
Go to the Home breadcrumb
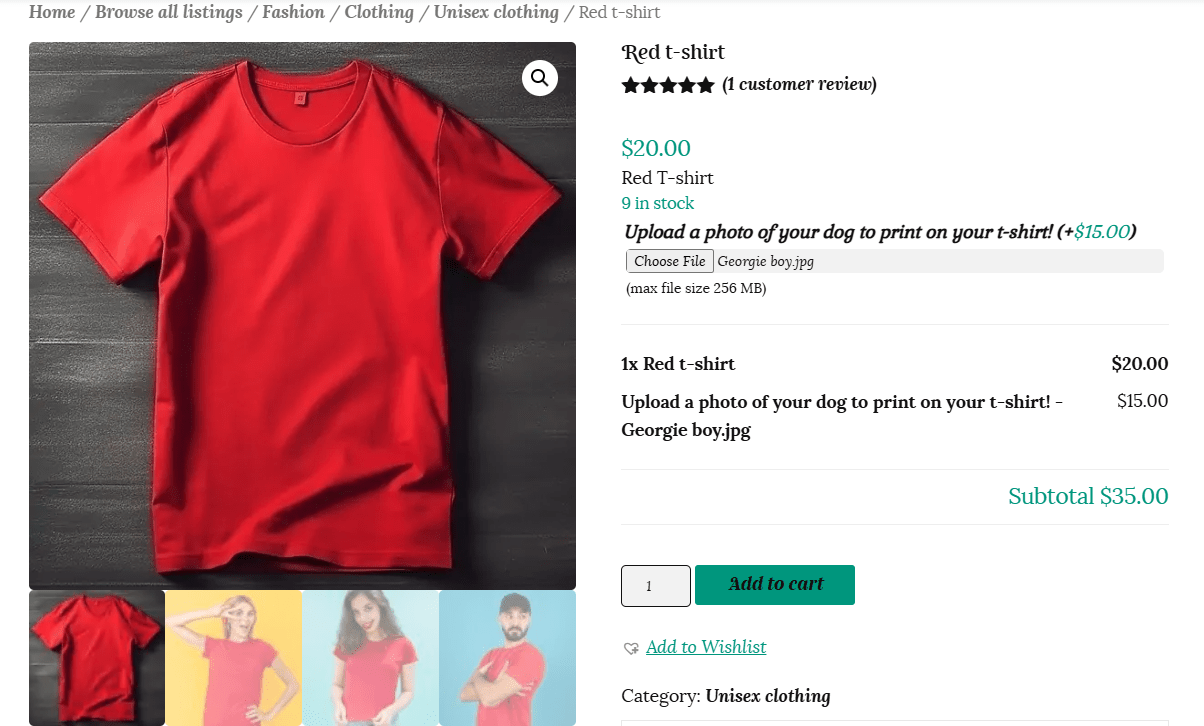52,12
